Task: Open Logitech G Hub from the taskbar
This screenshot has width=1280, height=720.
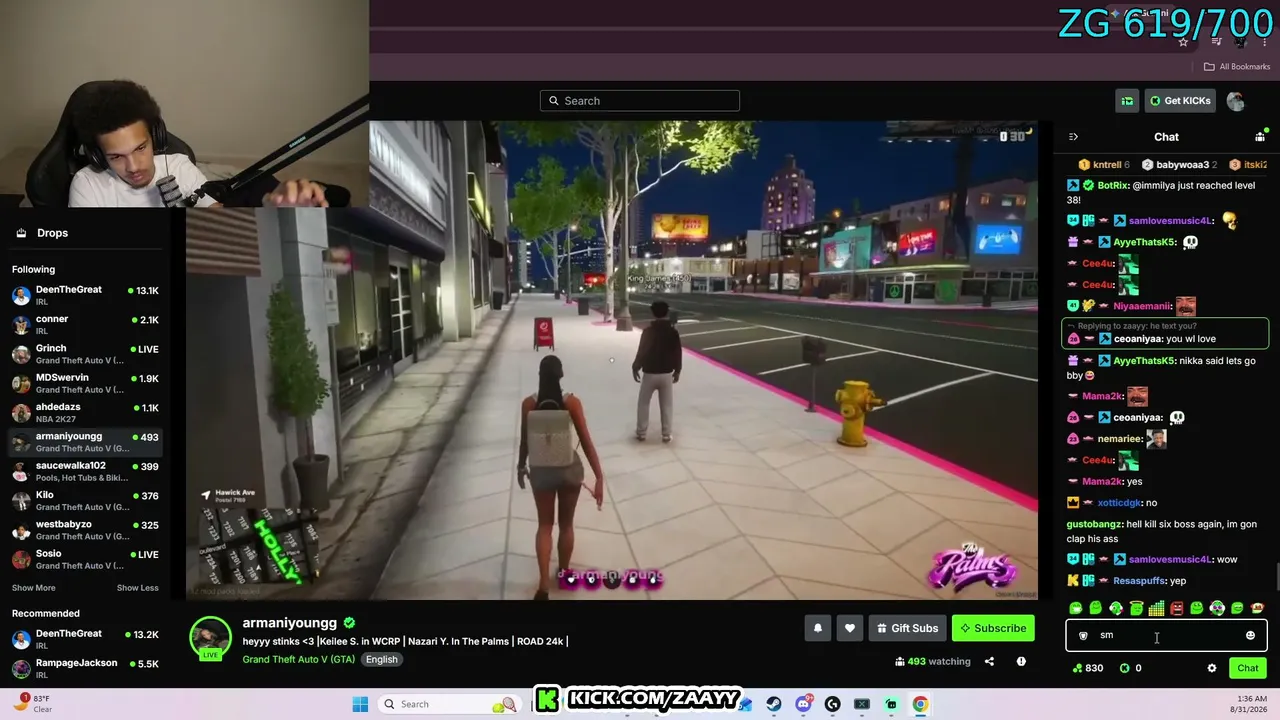Action: 832,704
